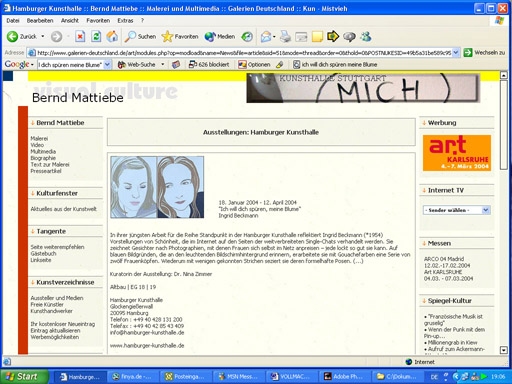Image resolution: width=512 pixels, height=384 pixels.
Task: Open the Favoriten menu
Action: [98, 21]
